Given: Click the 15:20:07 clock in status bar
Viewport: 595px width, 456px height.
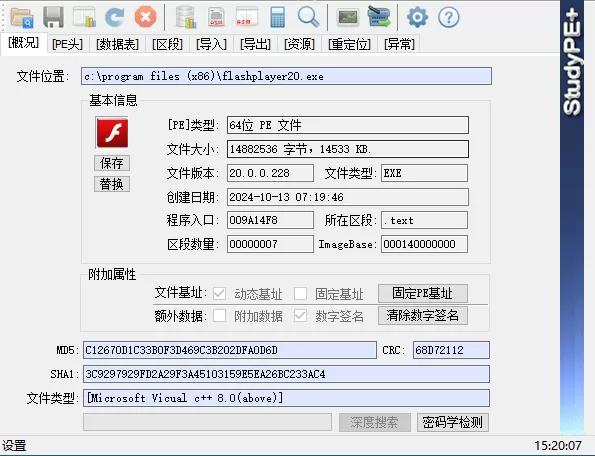Looking at the screenshot, I should pos(558,445).
